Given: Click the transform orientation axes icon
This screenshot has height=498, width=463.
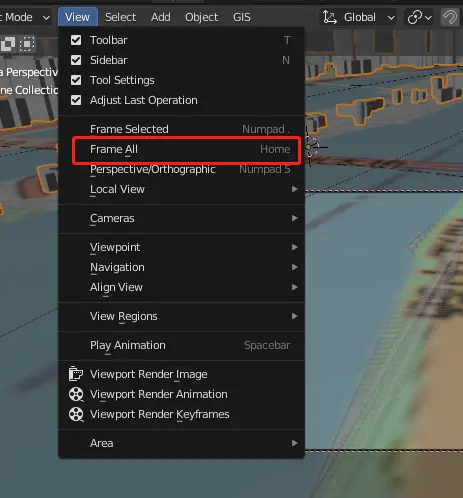Looking at the screenshot, I should click(330, 17).
